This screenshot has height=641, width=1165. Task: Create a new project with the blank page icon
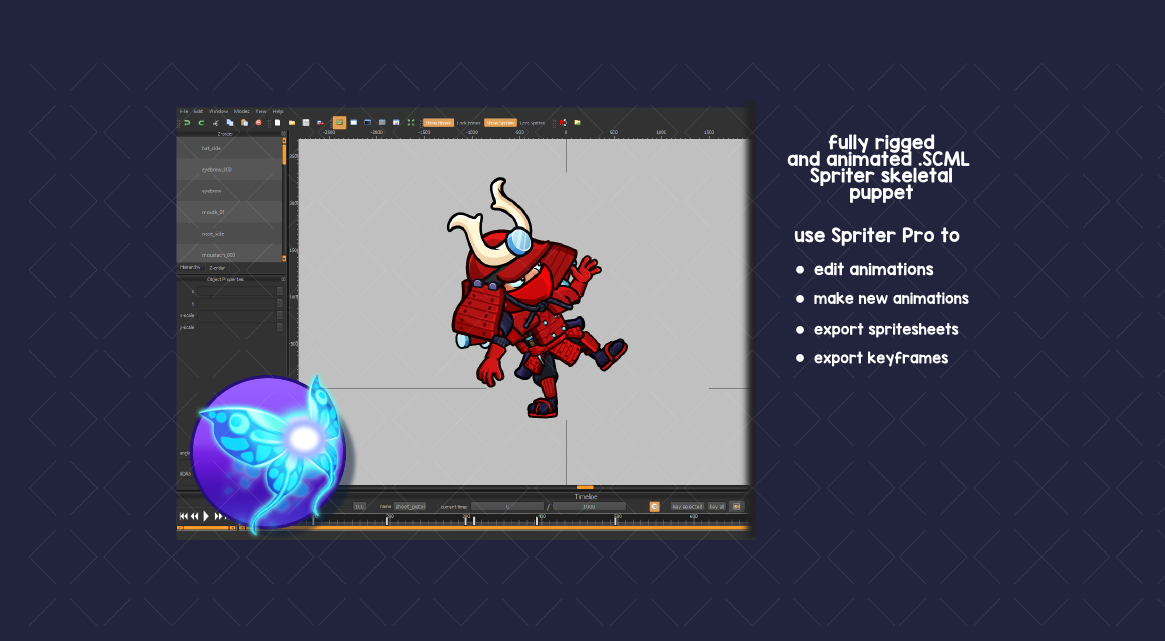tap(277, 123)
